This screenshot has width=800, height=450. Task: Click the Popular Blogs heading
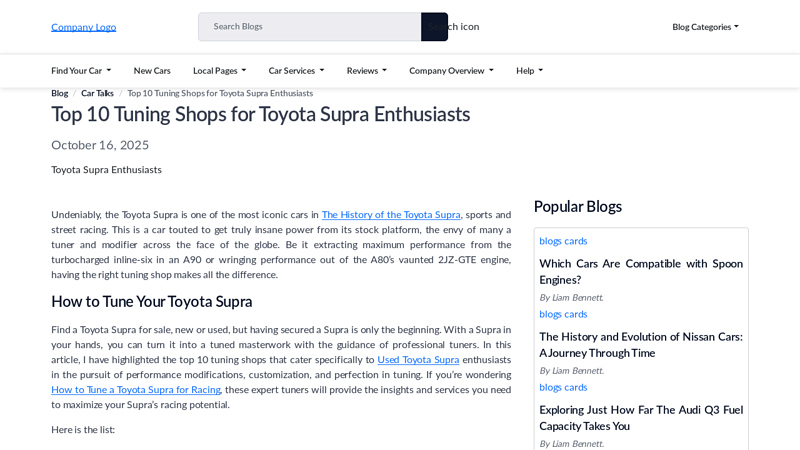(x=578, y=207)
